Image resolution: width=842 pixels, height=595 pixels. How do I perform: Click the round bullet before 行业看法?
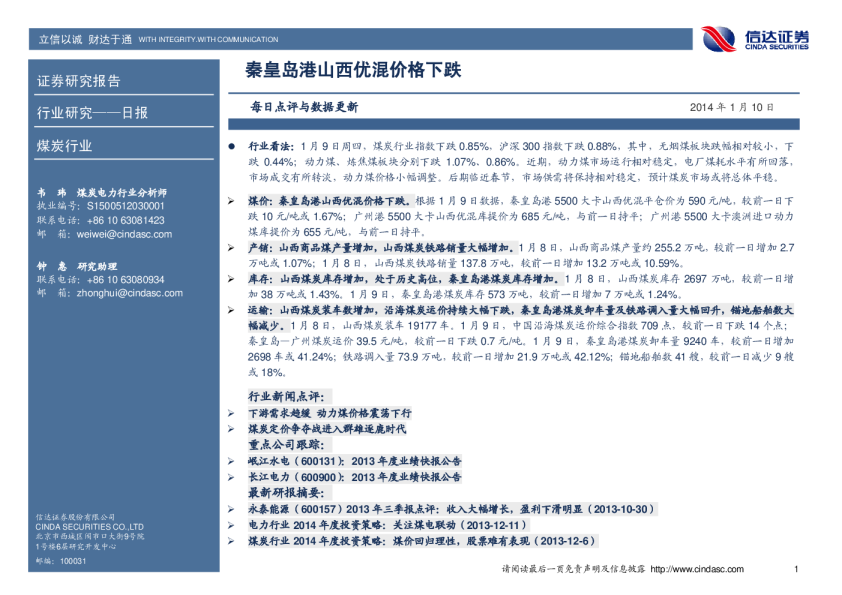click(x=232, y=146)
